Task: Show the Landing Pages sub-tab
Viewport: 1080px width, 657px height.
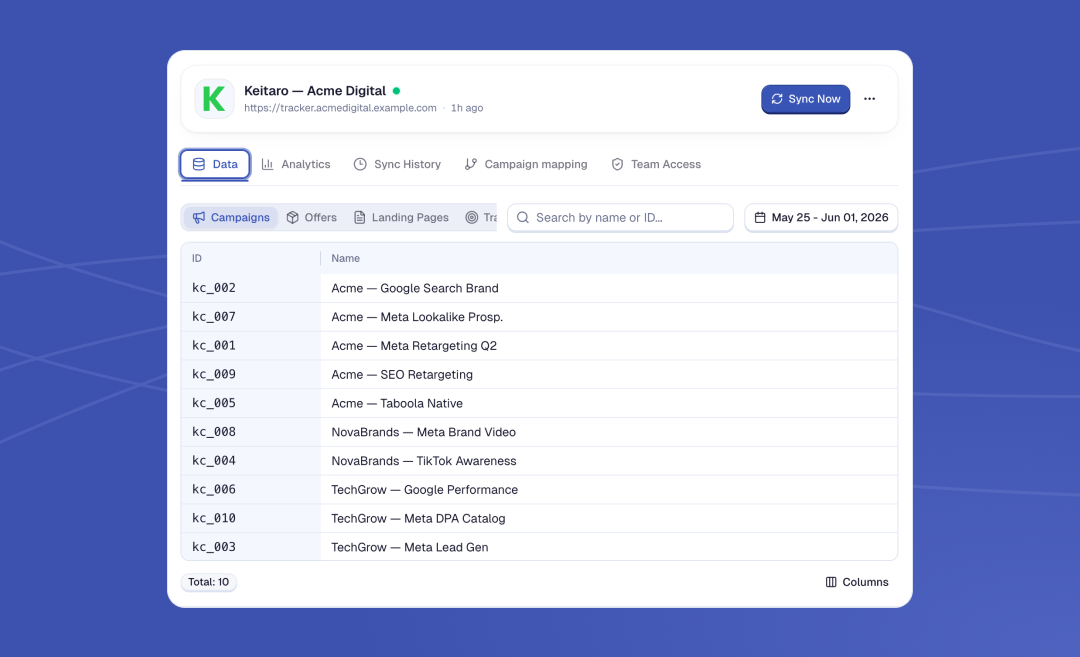Action: point(402,218)
